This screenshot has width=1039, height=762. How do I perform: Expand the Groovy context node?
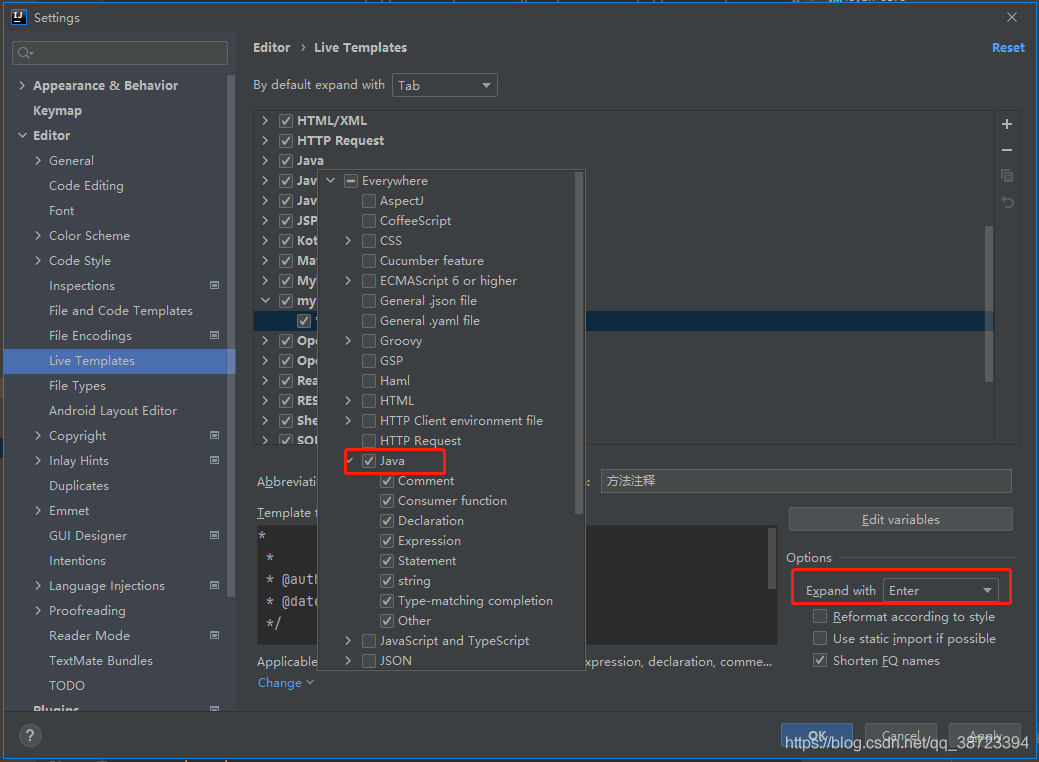348,341
